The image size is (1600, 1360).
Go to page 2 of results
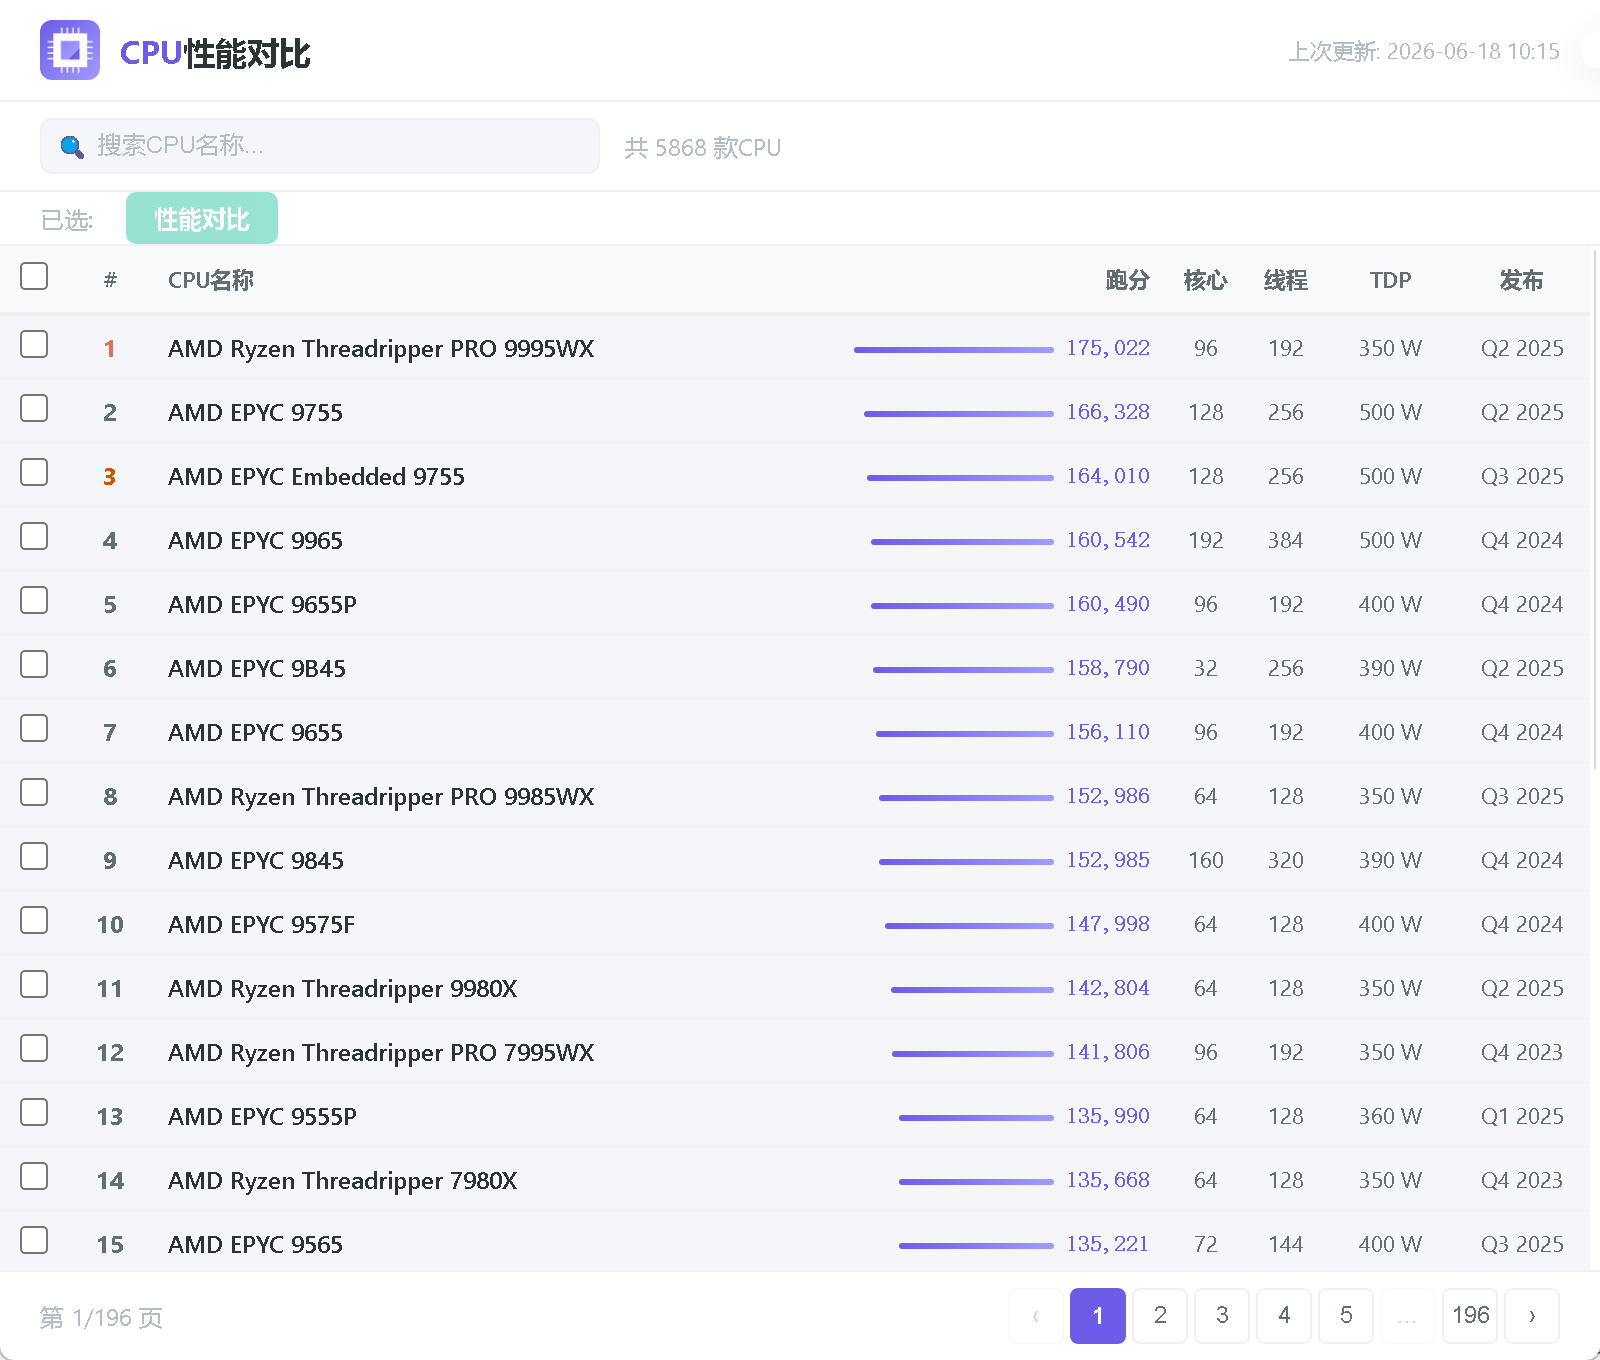coord(1160,1316)
